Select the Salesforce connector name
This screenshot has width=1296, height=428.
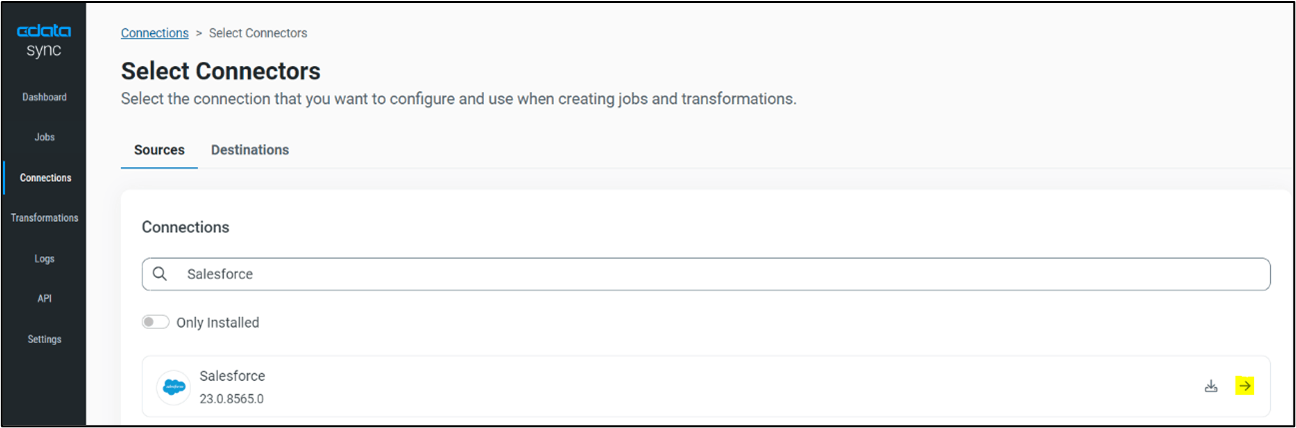tap(232, 376)
